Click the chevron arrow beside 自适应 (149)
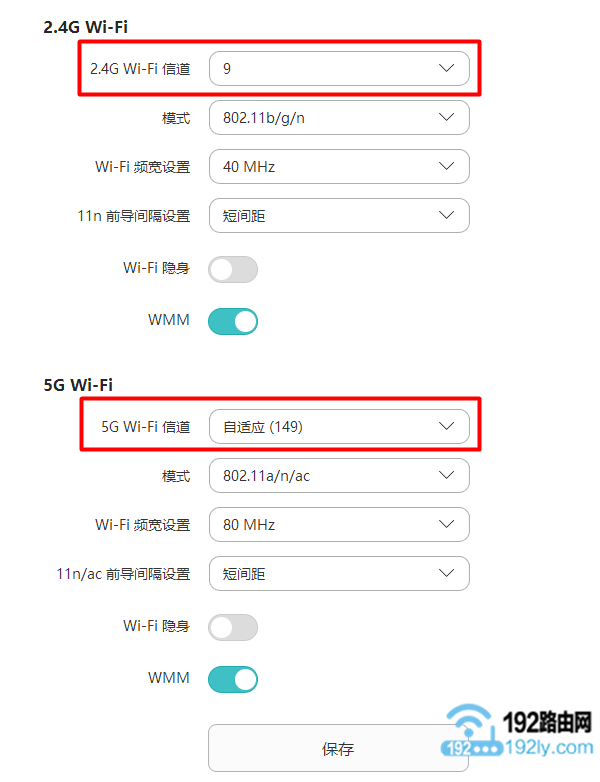600x782 pixels. 447,427
